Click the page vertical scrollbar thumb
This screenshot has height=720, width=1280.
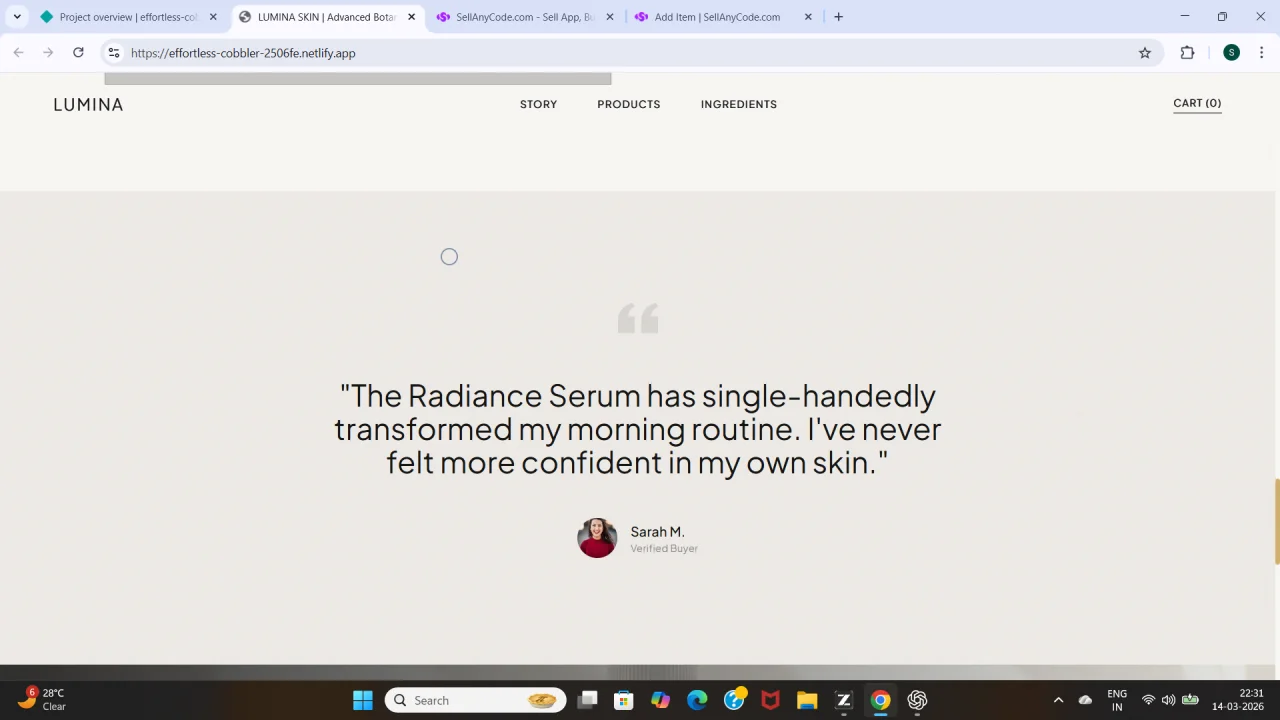1276,522
